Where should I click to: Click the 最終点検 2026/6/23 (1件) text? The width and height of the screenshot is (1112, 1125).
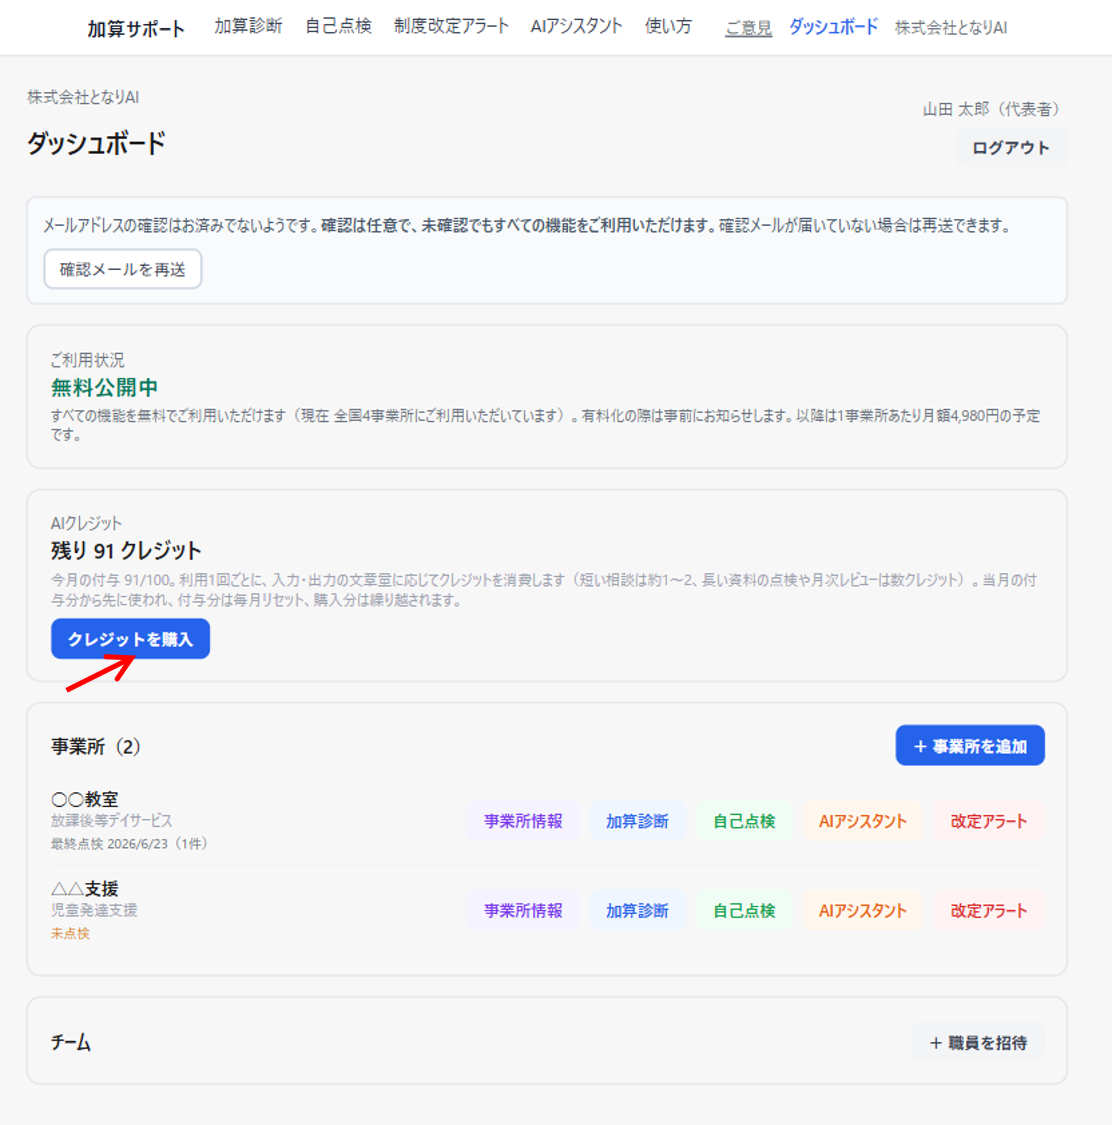pos(129,844)
